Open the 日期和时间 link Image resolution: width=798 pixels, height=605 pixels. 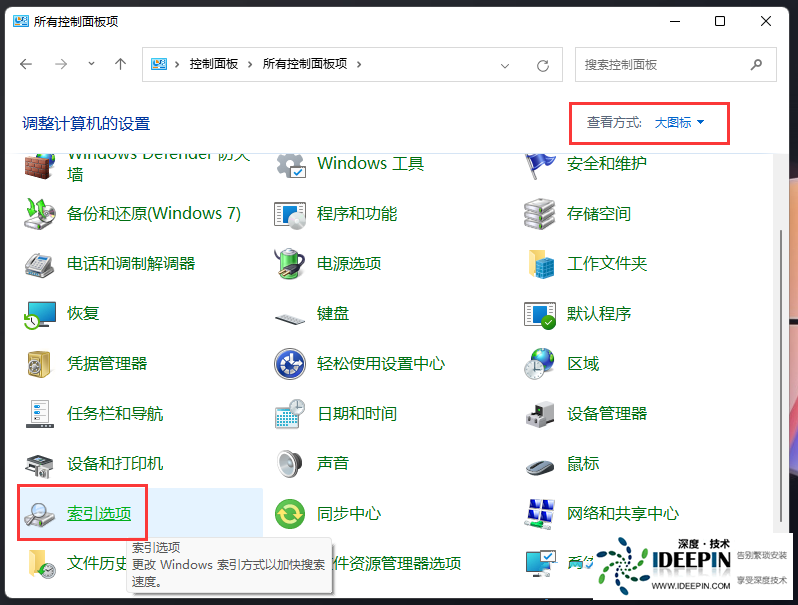[x=357, y=414]
